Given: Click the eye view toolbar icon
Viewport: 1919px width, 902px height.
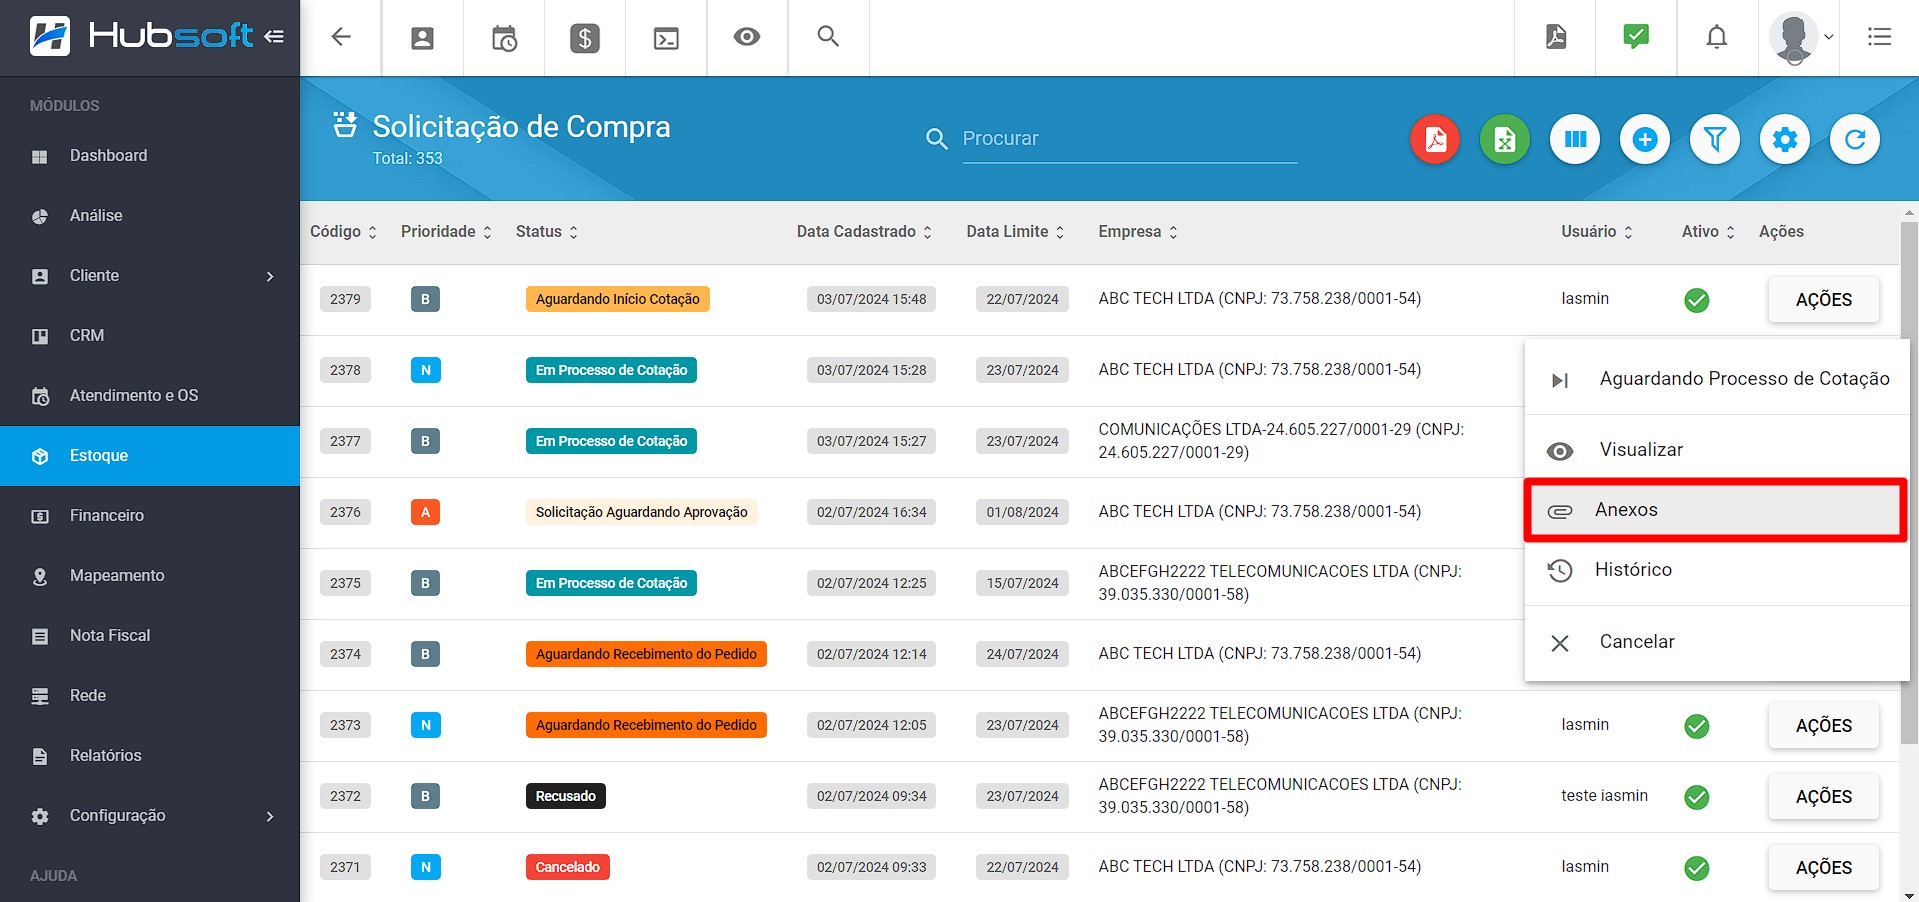Looking at the screenshot, I should (747, 37).
